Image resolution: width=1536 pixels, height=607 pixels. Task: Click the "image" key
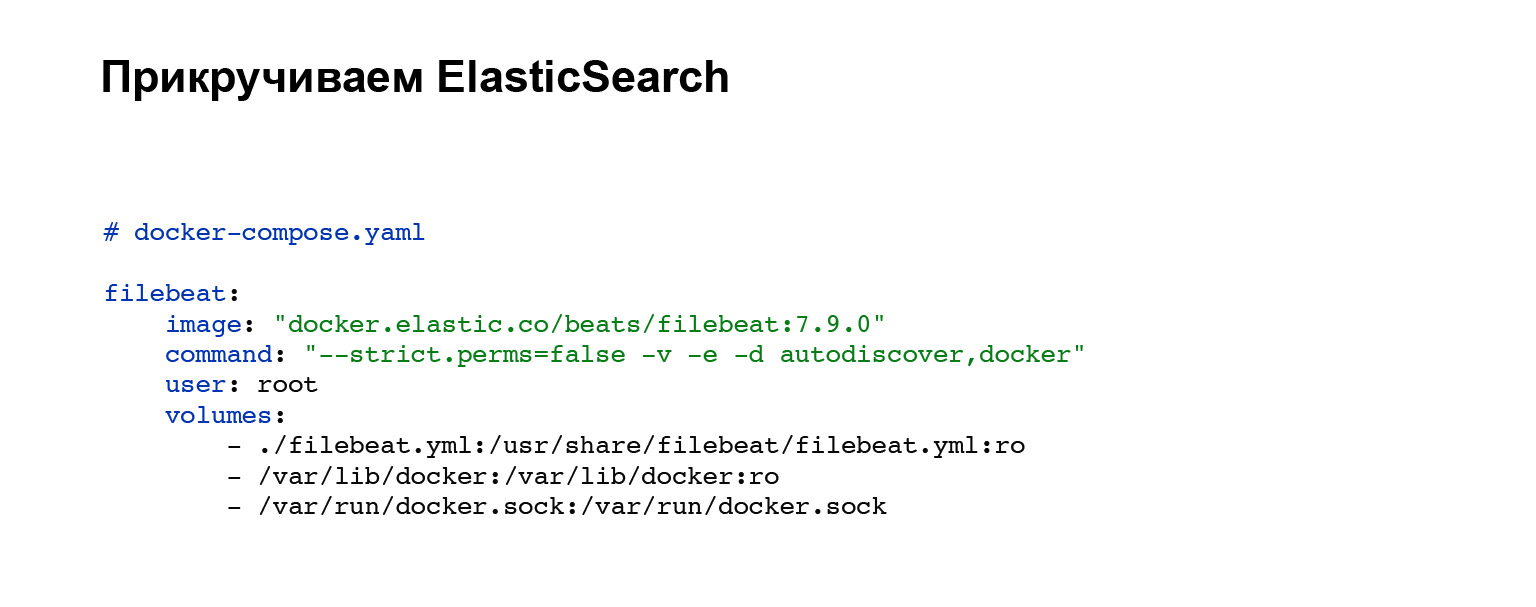coord(203,325)
